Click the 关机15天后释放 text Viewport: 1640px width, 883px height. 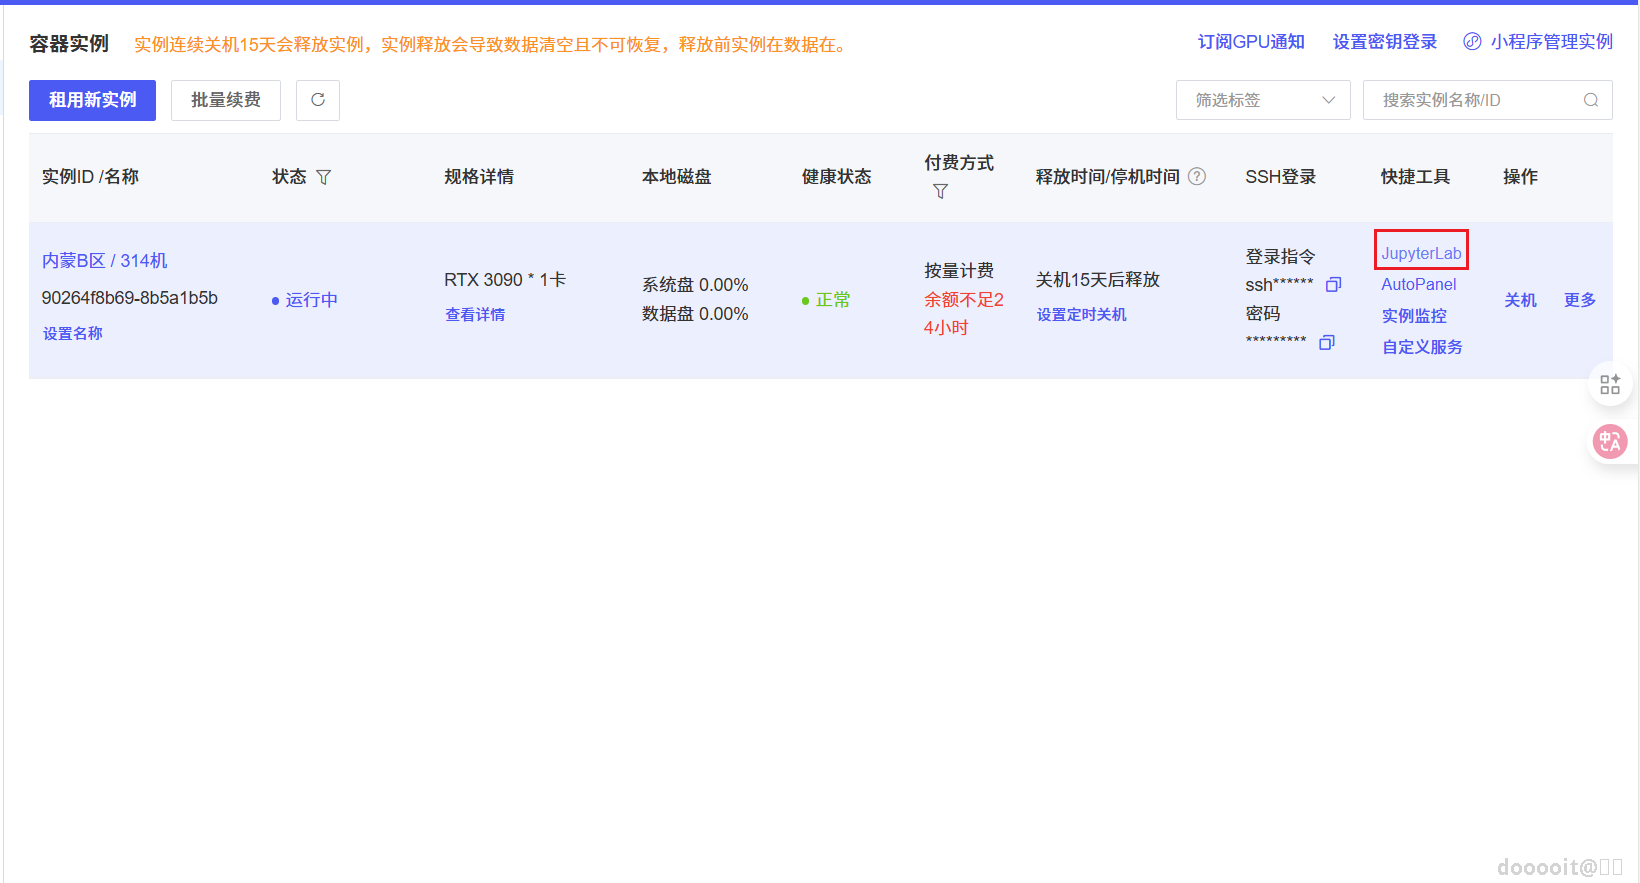[x=1098, y=280]
